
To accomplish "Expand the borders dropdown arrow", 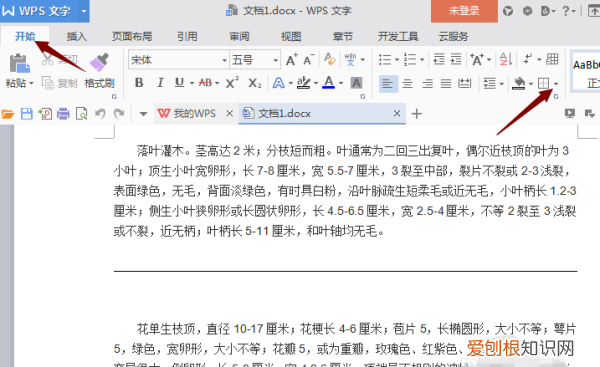I will [556, 83].
